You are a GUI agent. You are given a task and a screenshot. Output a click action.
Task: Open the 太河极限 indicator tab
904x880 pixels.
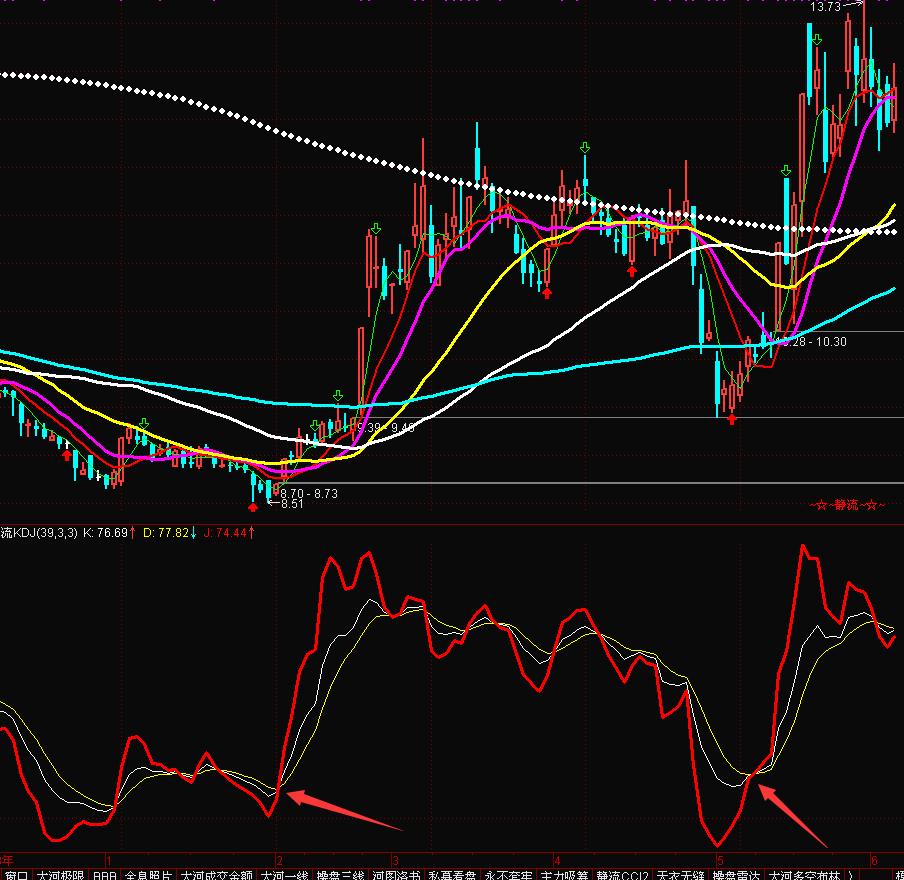pyautogui.click(x=61, y=874)
